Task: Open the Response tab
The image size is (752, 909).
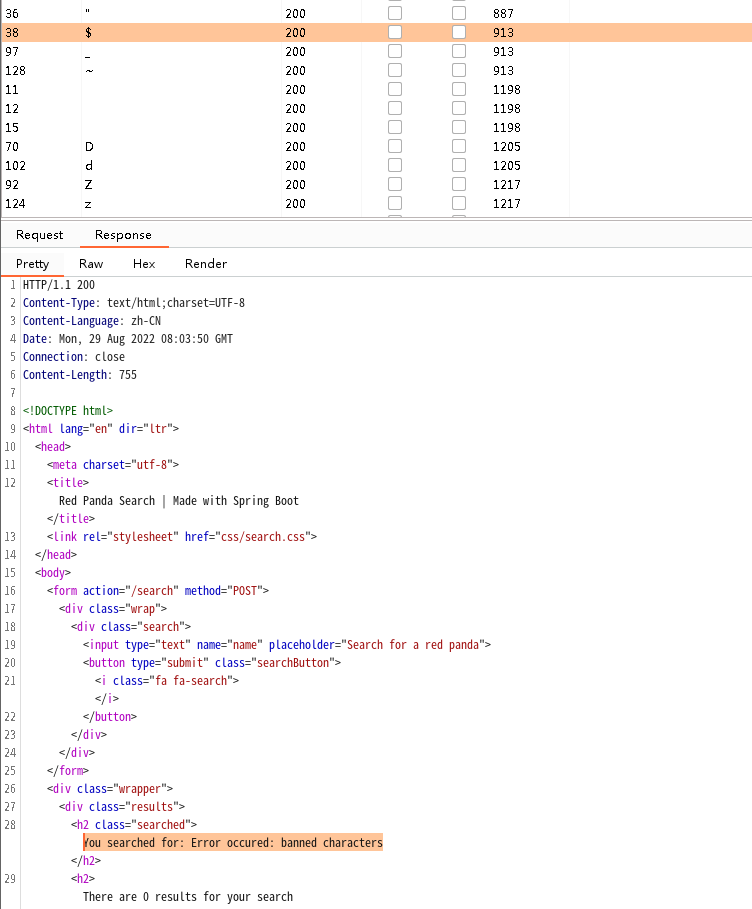Action: point(123,235)
